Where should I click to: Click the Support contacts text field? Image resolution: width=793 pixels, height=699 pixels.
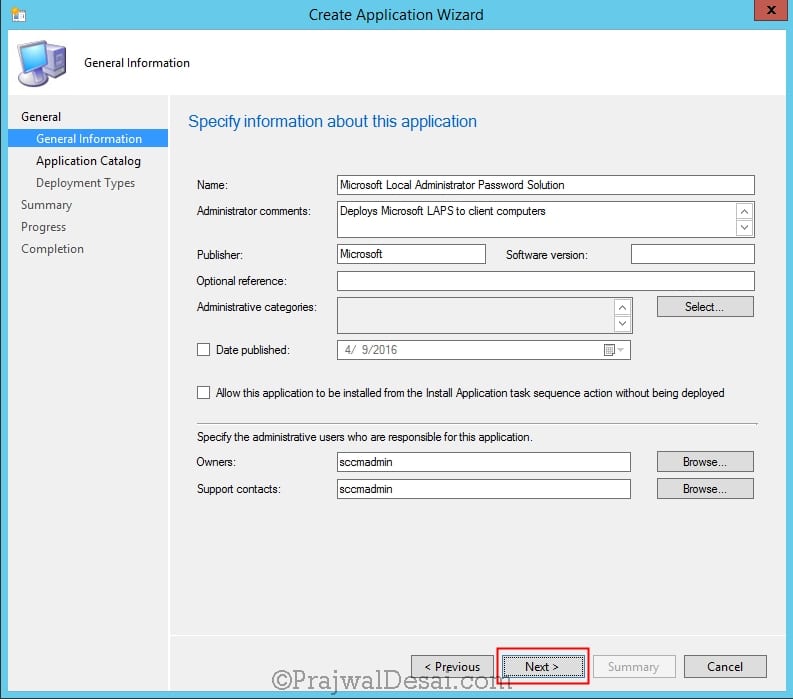tap(483, 489)
